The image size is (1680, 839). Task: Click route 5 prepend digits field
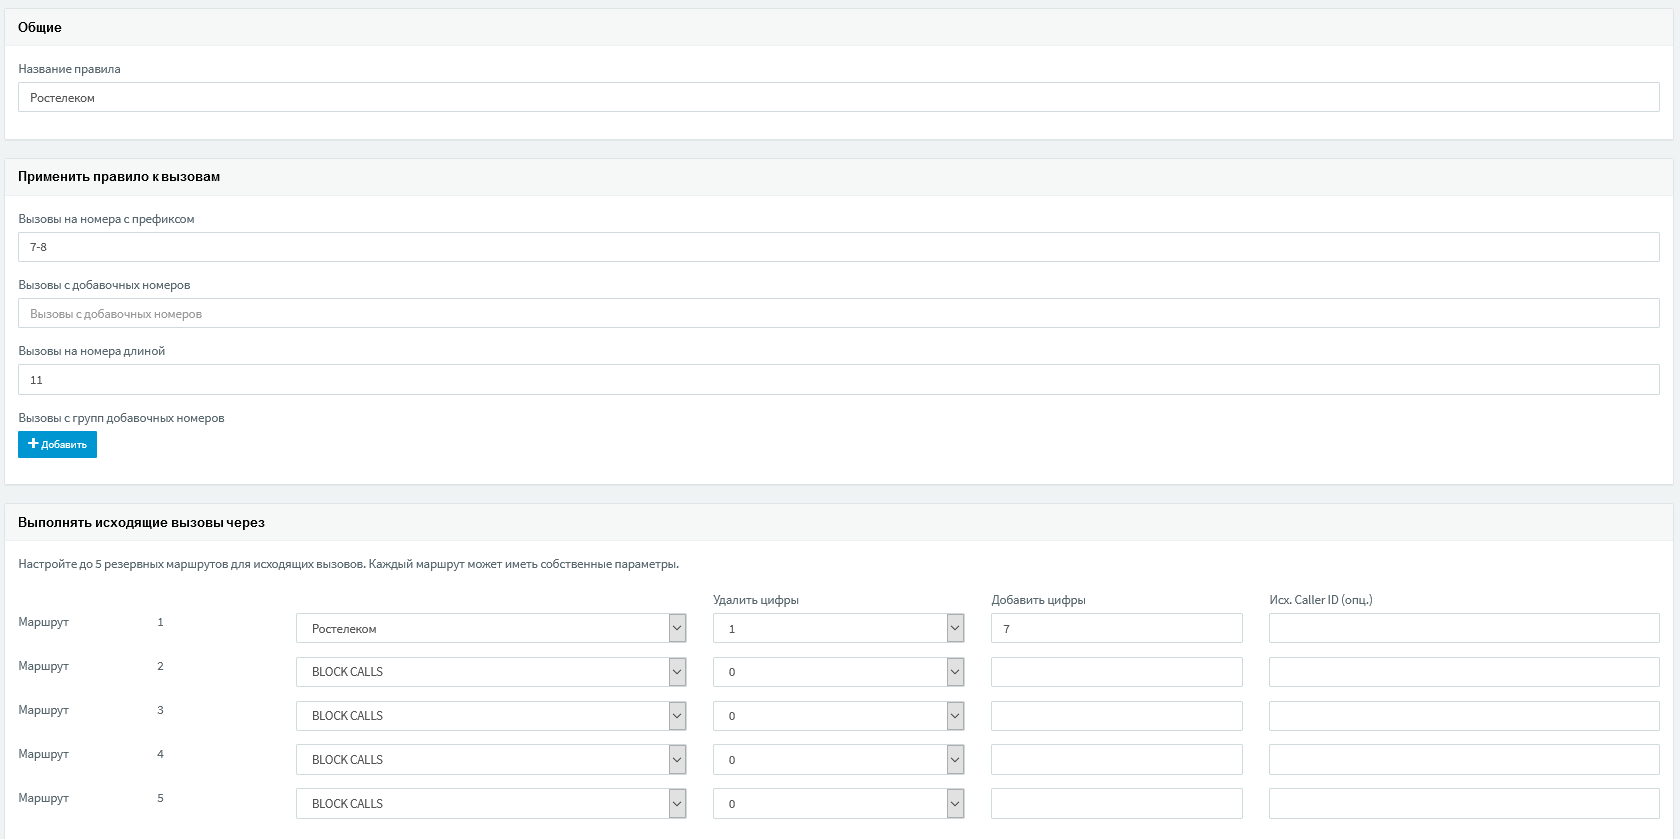point(1117,803)
